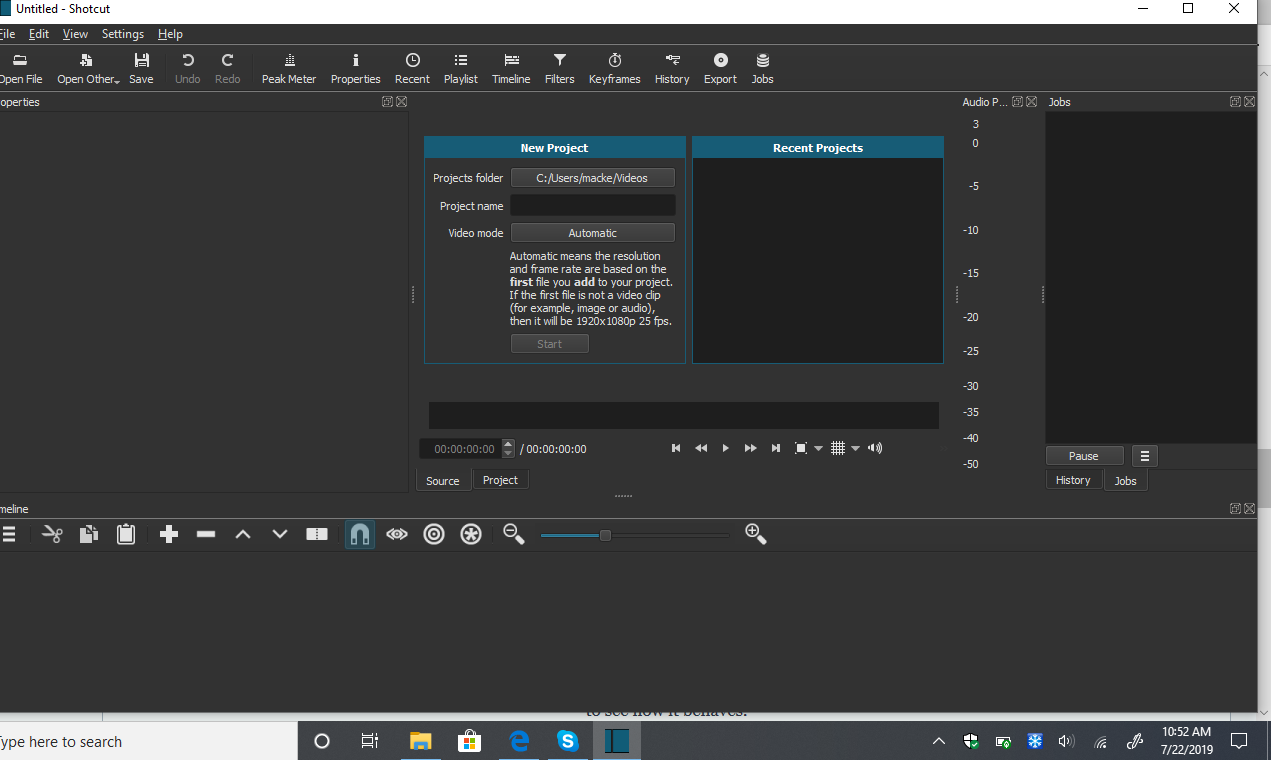Click the Pause button in Jobs panel
This screenshot has width=1271, height=760.
pos(1084,456)
